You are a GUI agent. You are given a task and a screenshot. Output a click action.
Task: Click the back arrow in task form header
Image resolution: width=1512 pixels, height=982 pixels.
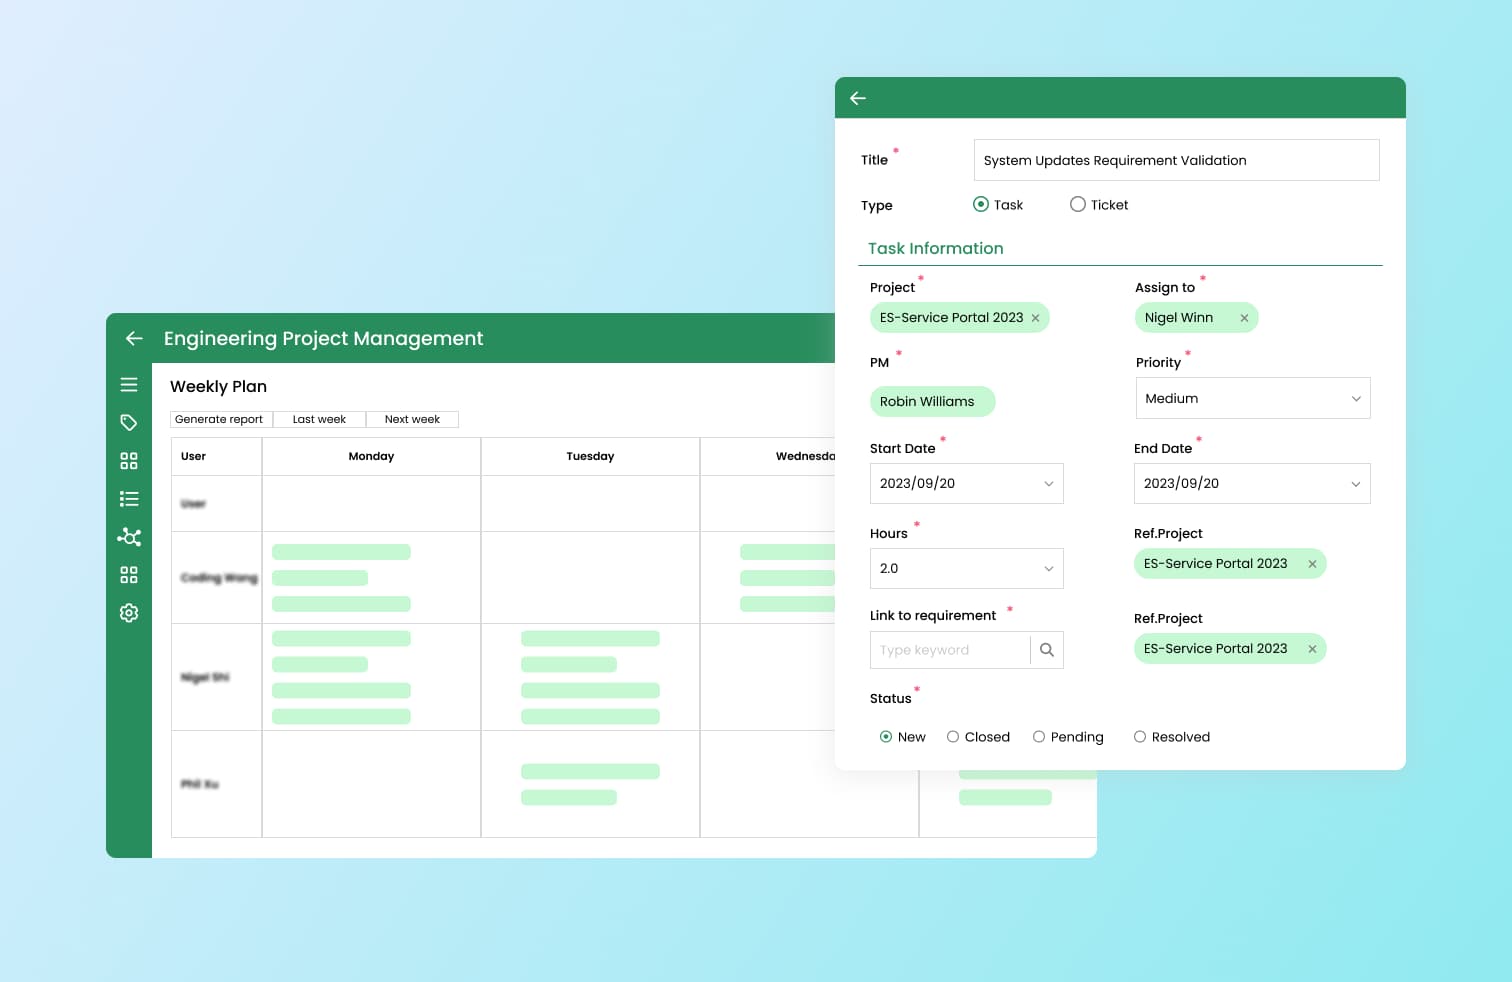pyautogui.click(x=858, y=98)
